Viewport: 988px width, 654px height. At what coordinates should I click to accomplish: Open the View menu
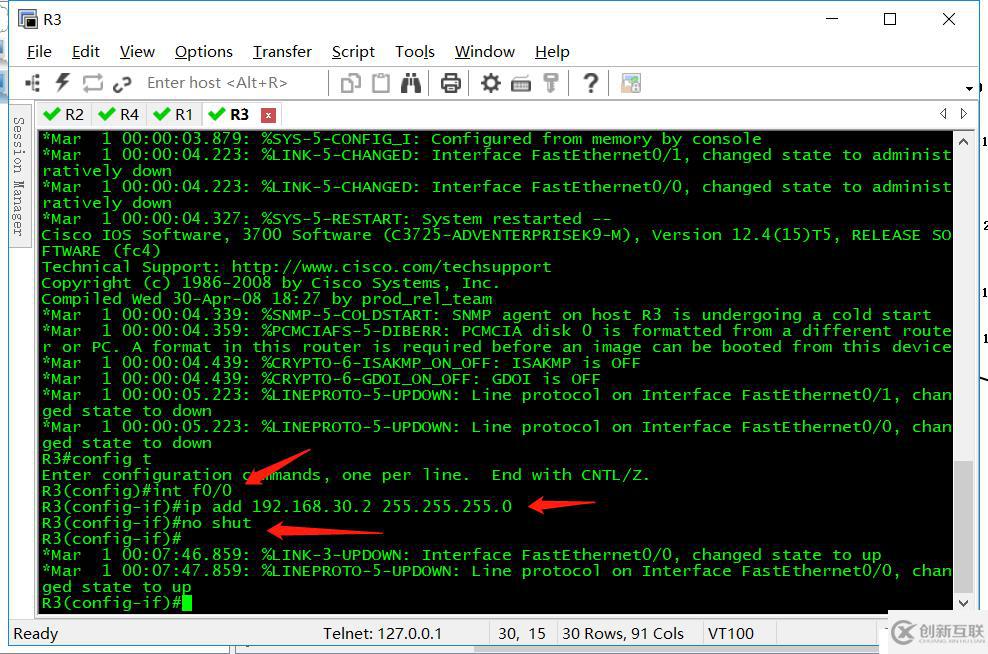tap(137, 52)
